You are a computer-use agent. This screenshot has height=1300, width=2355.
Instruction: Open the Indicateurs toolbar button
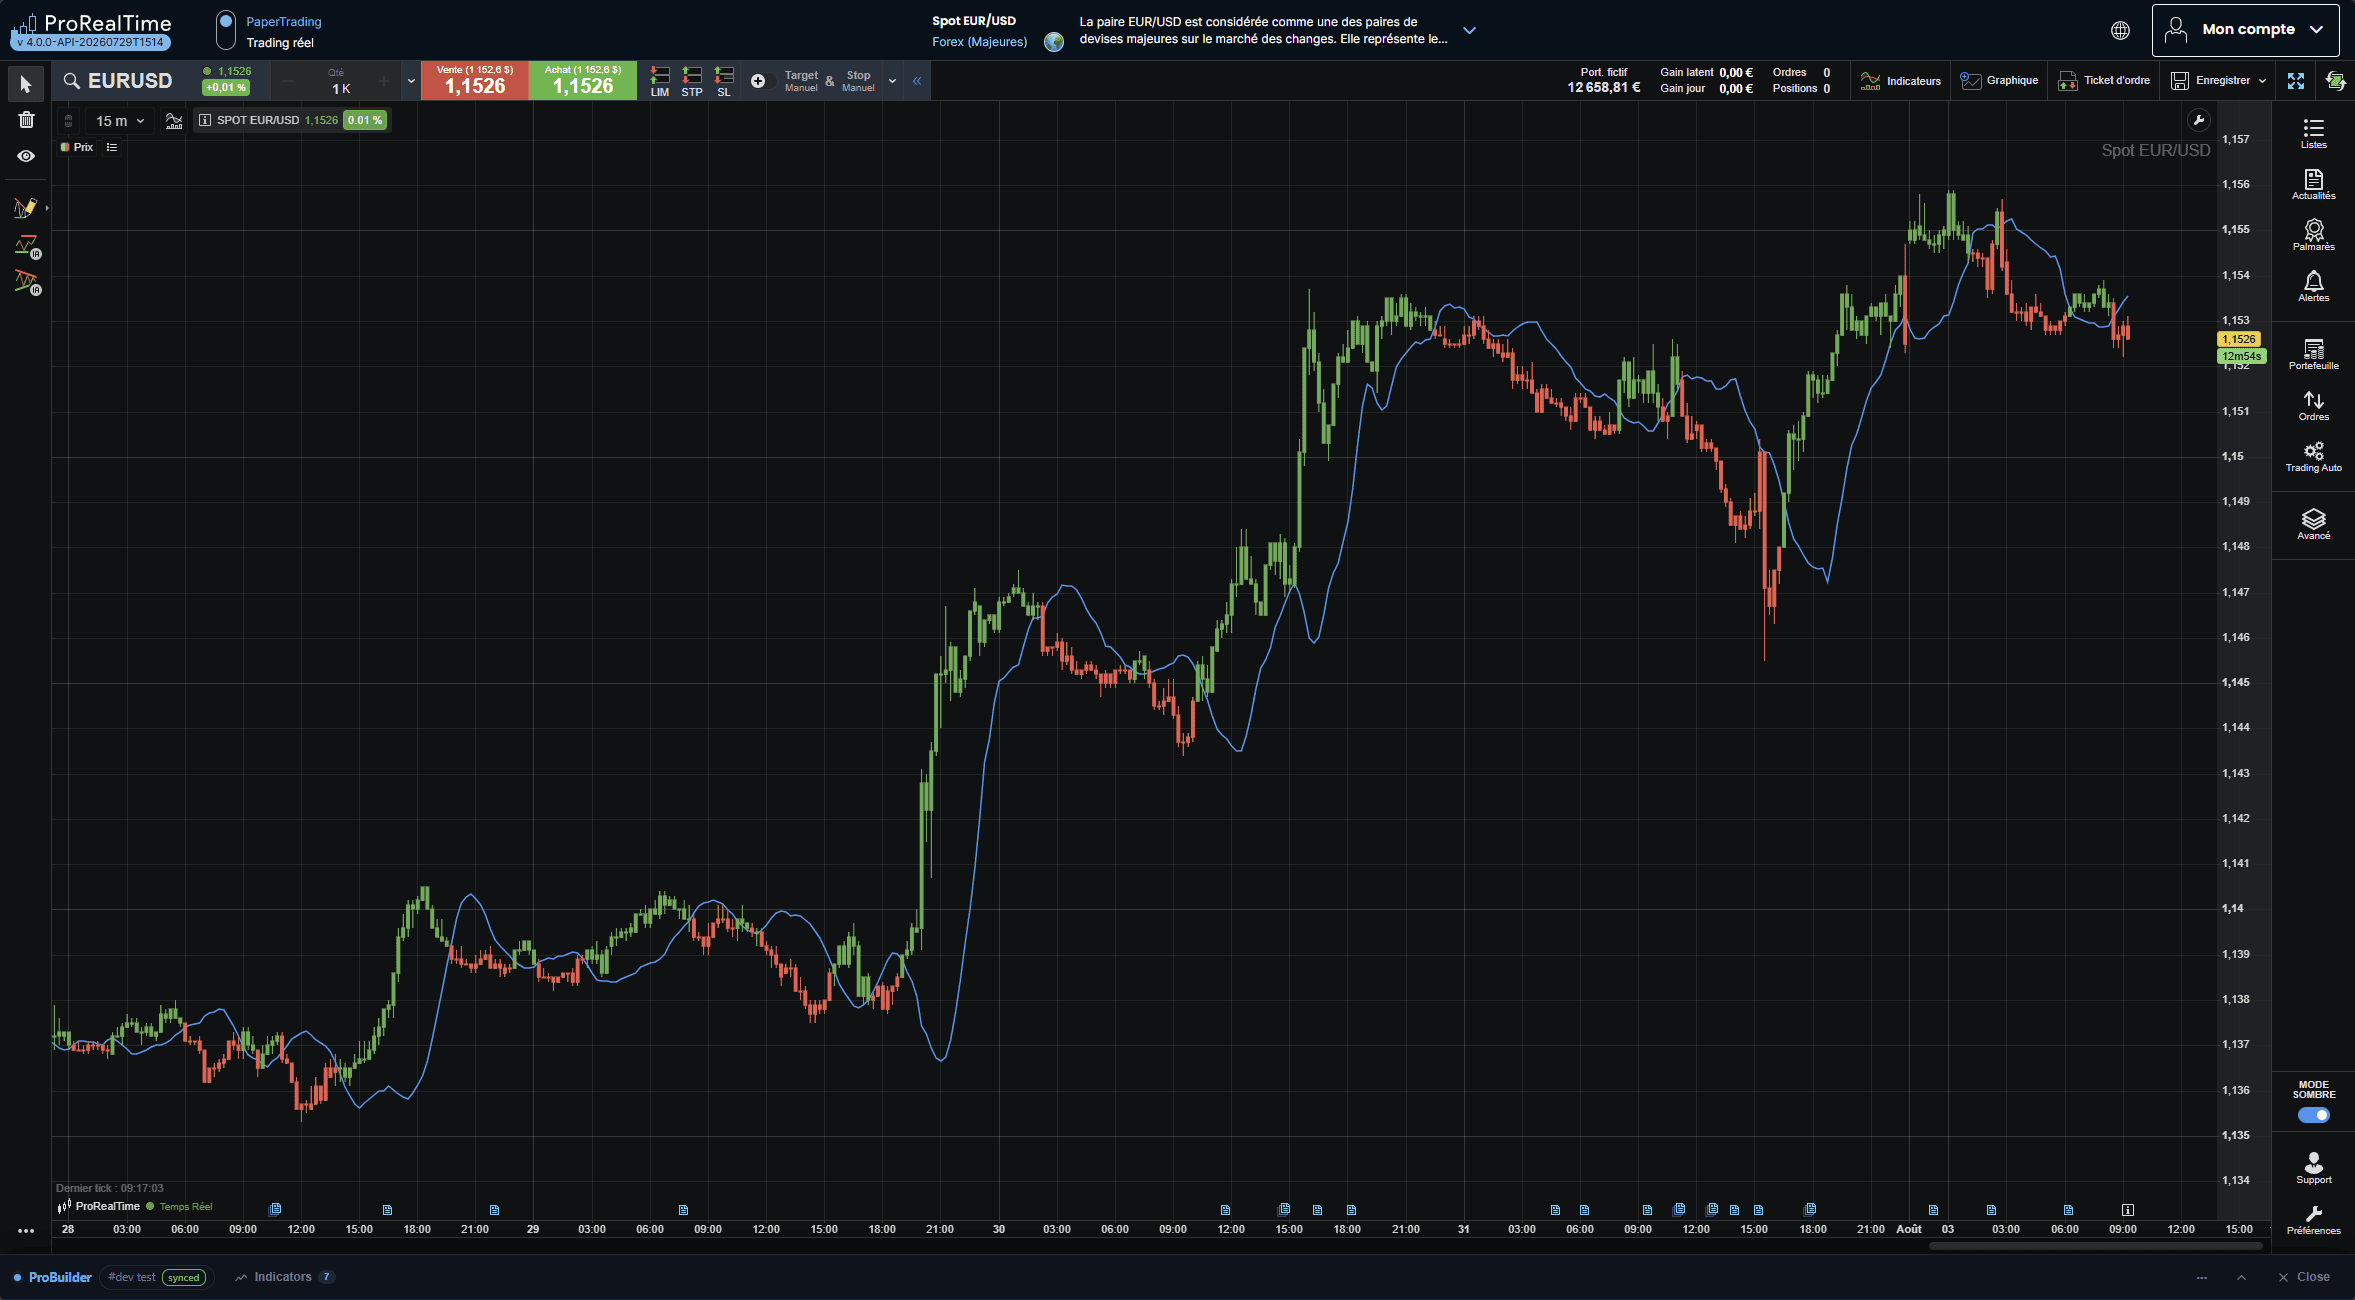coord(1900,81)
